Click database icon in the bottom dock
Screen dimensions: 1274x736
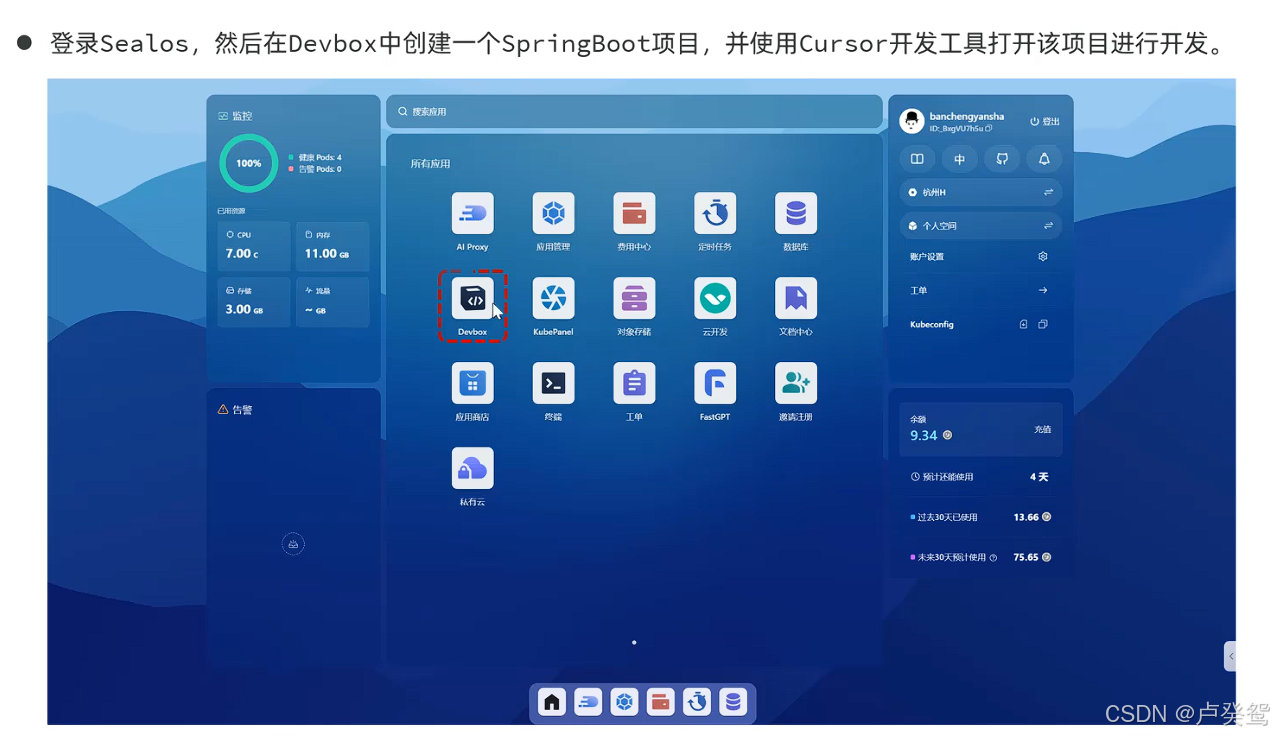(x=733, y=702)
